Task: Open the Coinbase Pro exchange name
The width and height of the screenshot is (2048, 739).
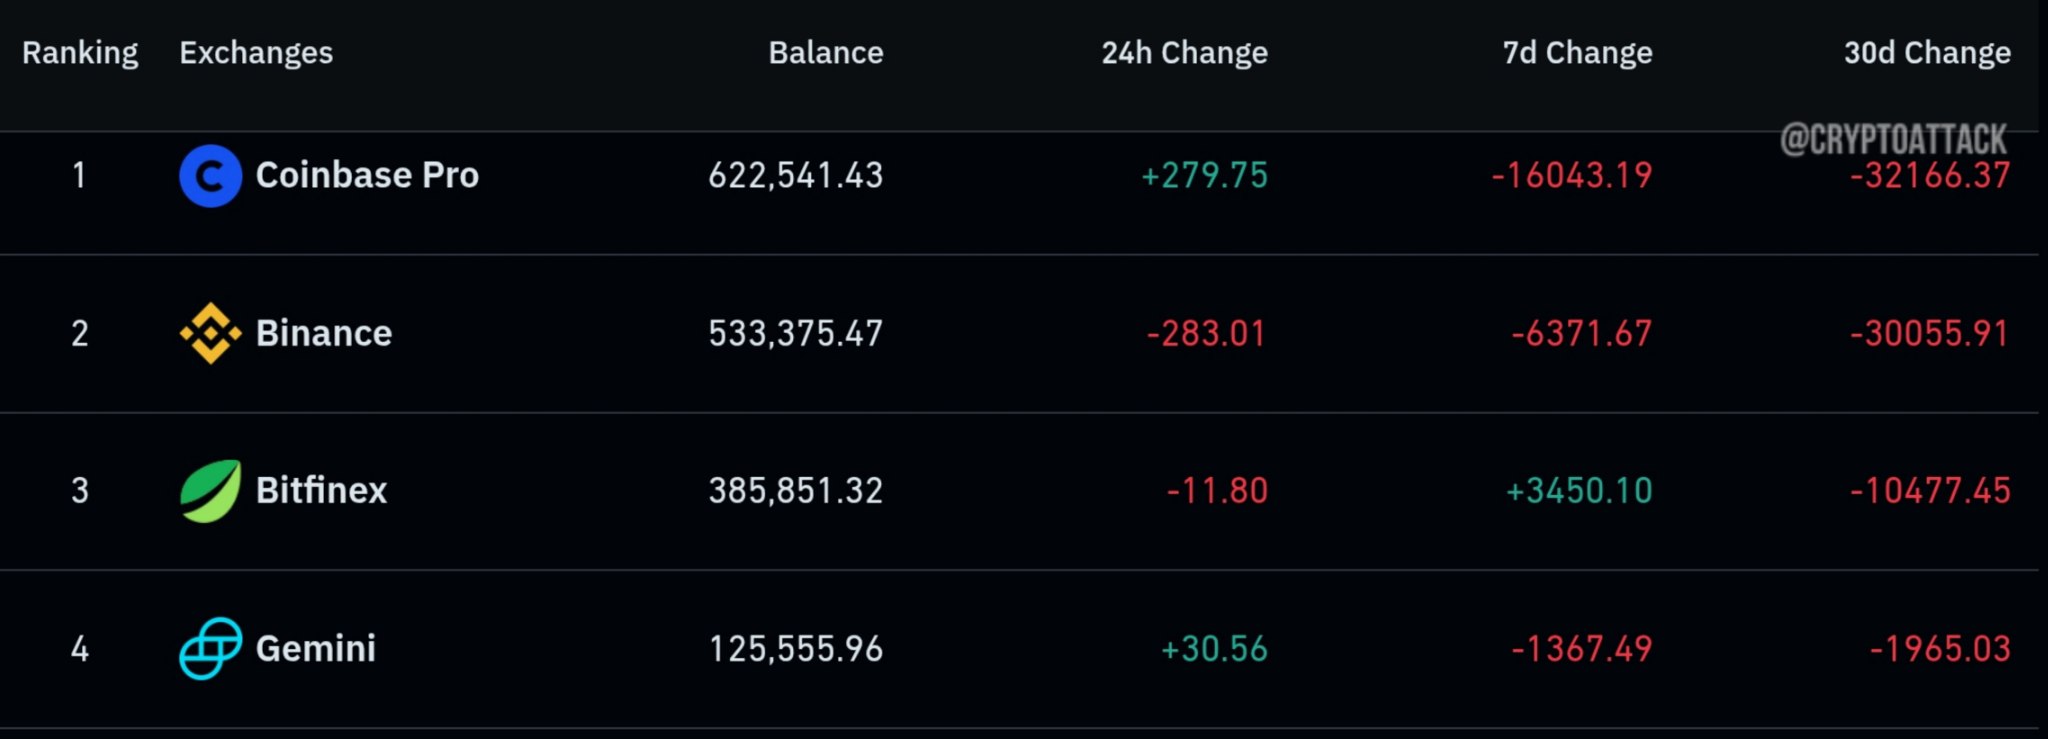Action: [367, 176]
